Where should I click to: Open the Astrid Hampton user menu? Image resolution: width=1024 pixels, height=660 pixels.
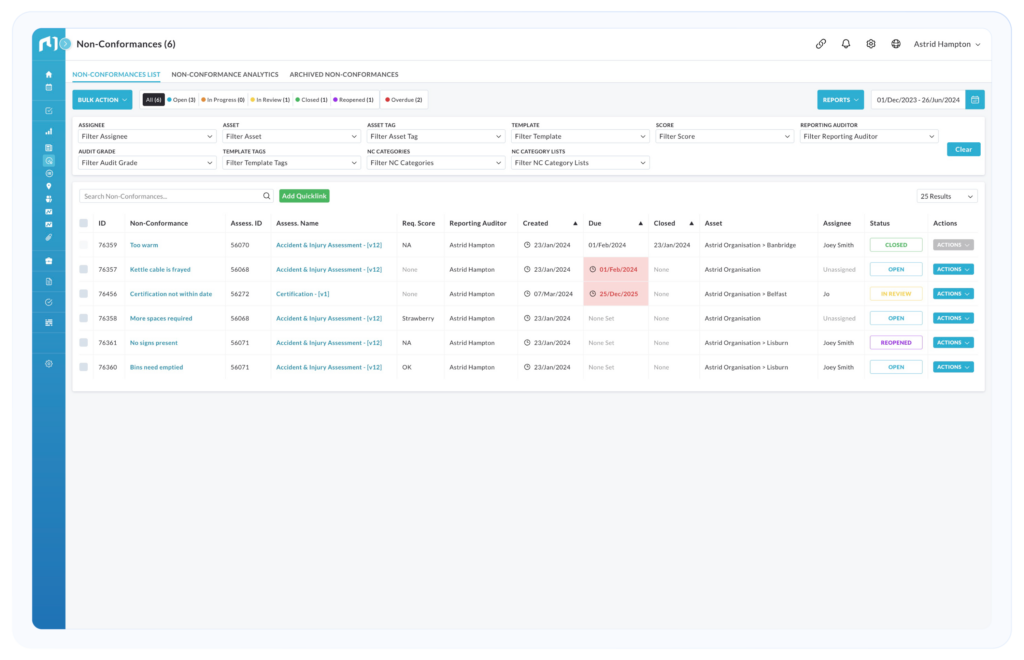[946, 44]
